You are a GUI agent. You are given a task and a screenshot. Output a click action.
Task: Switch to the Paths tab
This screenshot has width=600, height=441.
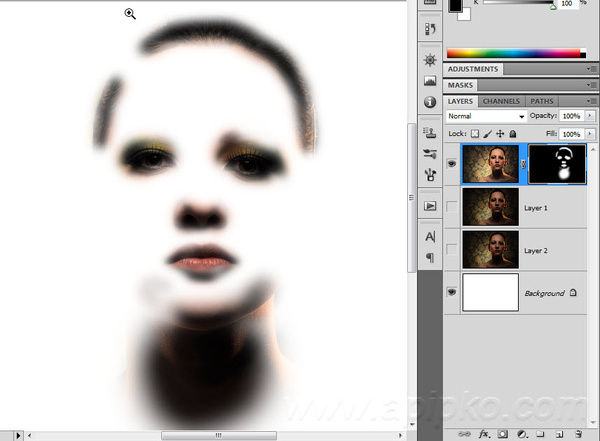point(542,101)
